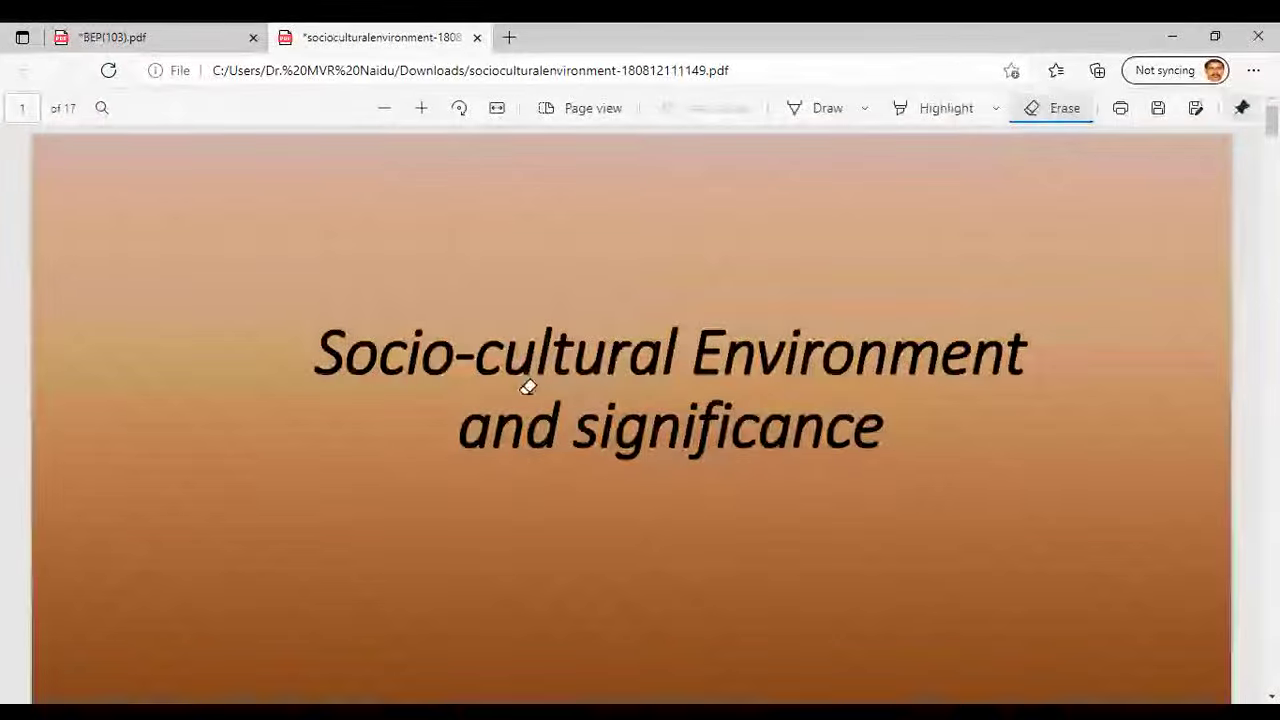Click the Not syncing profile button
This screenshot has width=1280, height=720.
tap(1176, 70)
